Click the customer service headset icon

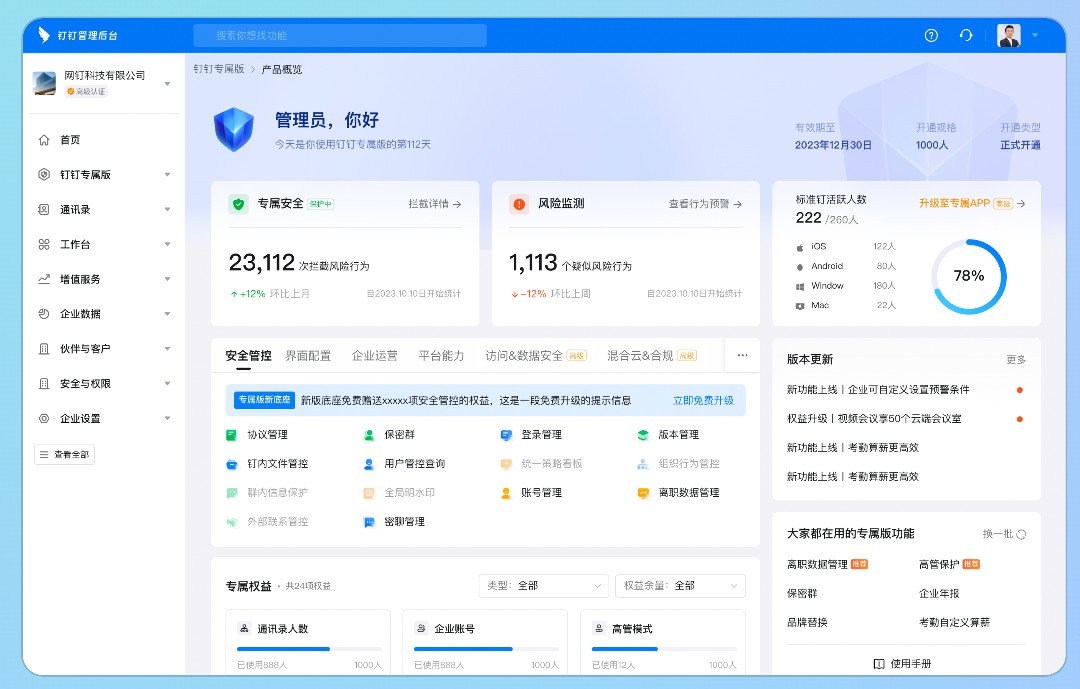[x=966, y=35]
